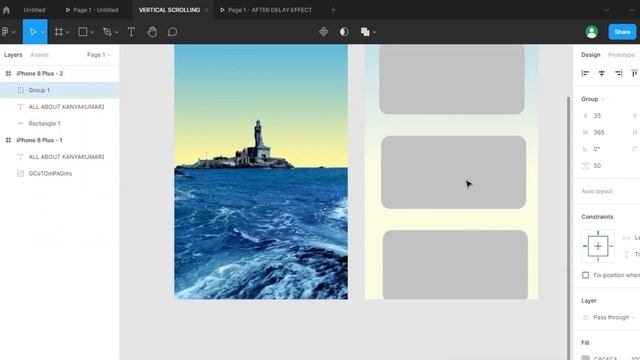Click the new tab plus icon
This screenshot has width=640, height=360.
(x=333, y=10)
